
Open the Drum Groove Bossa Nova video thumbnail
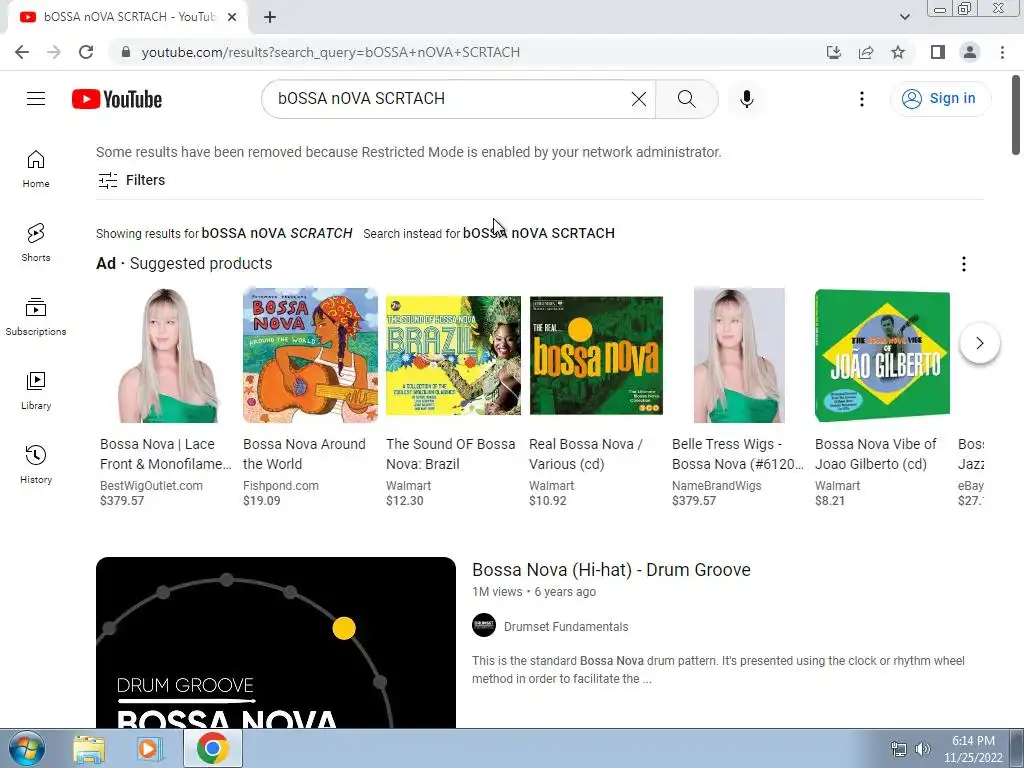pyautogui.click(x=276, y=642)
